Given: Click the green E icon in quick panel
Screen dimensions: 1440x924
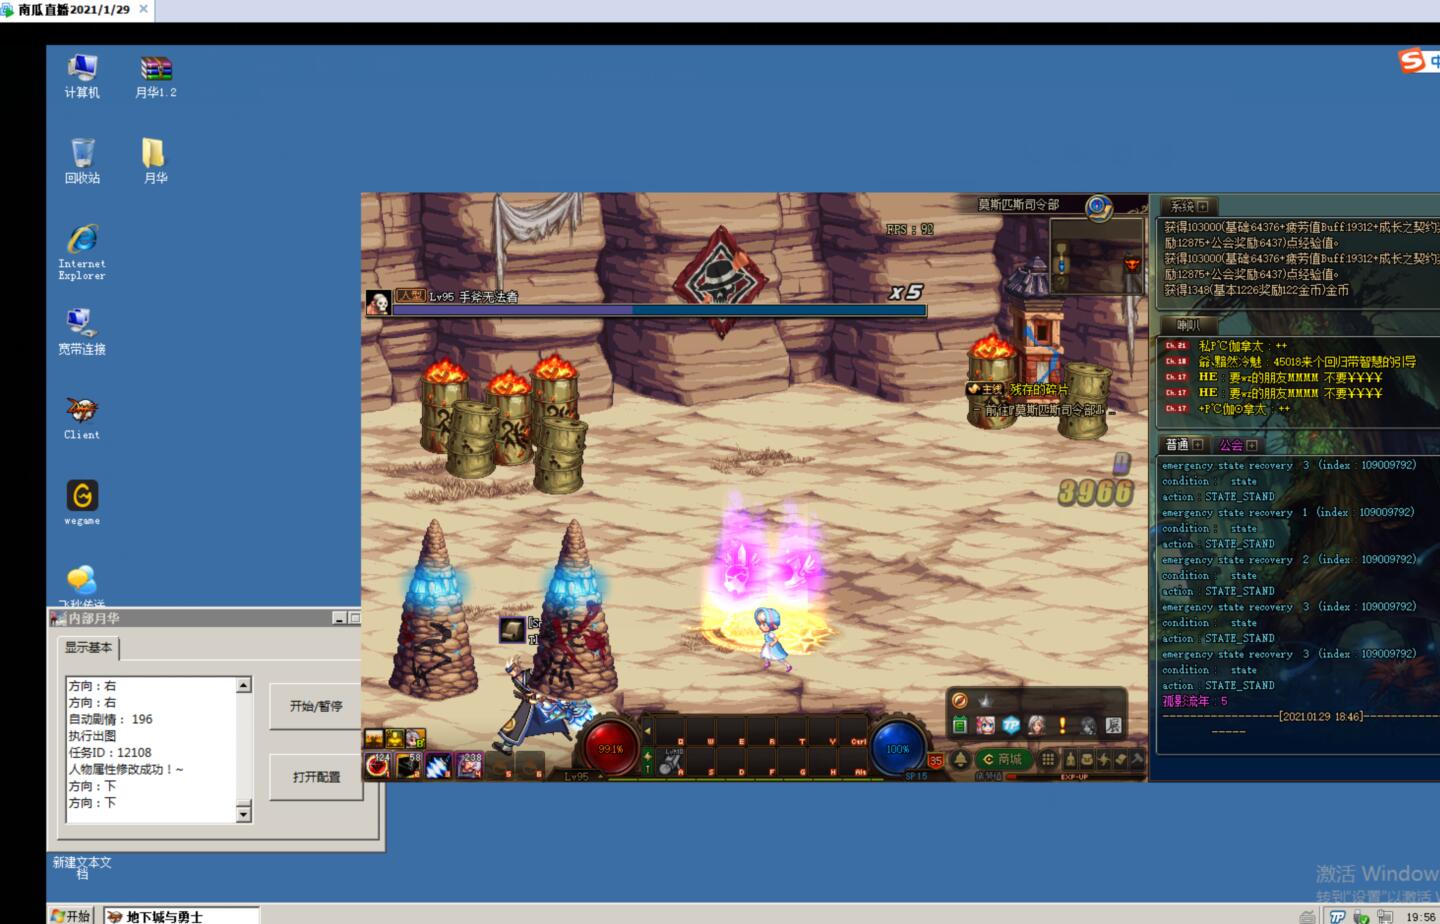Looking at the screenshot, I should click(960, 725).
